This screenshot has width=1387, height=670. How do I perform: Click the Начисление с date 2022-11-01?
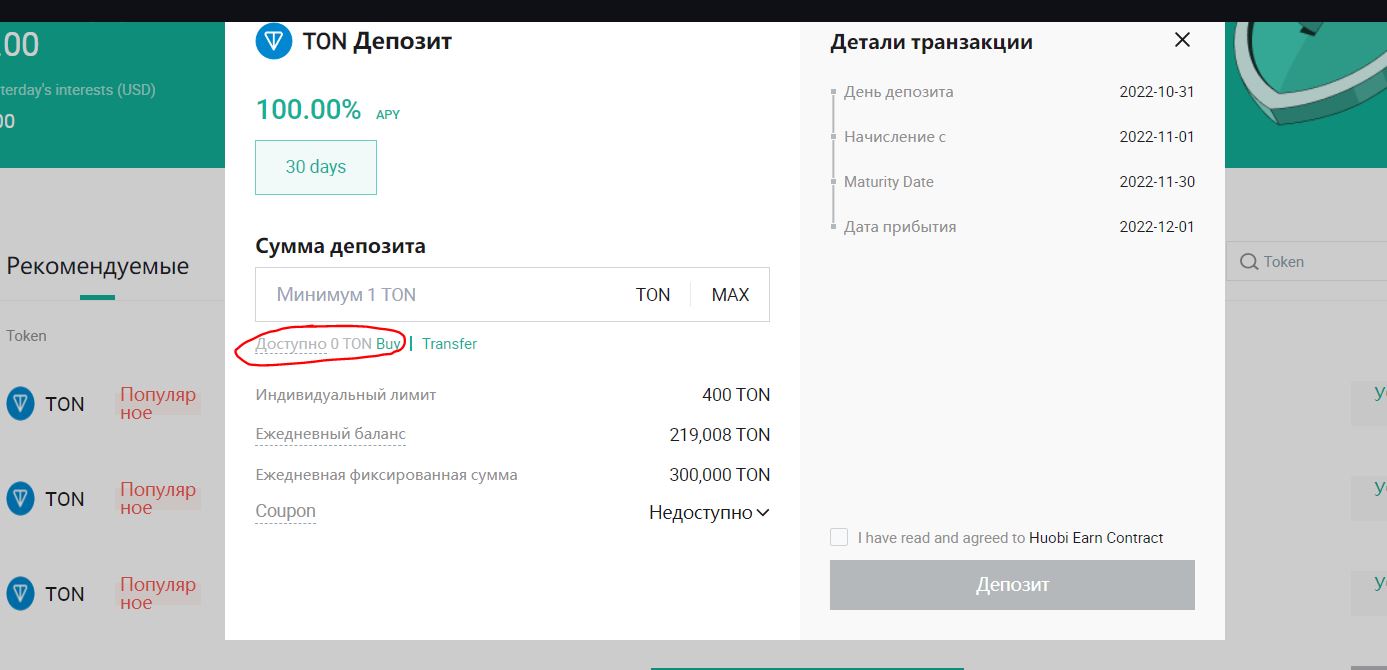click(1157, 137)
